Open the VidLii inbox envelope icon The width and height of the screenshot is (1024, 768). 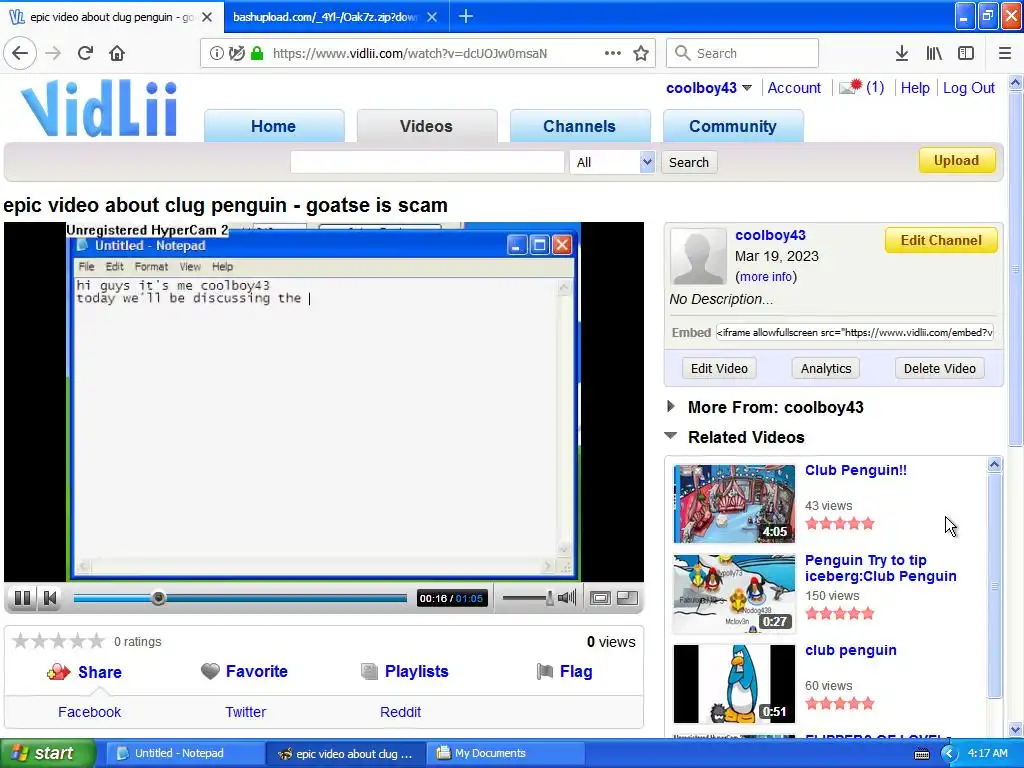click(850, 87)
